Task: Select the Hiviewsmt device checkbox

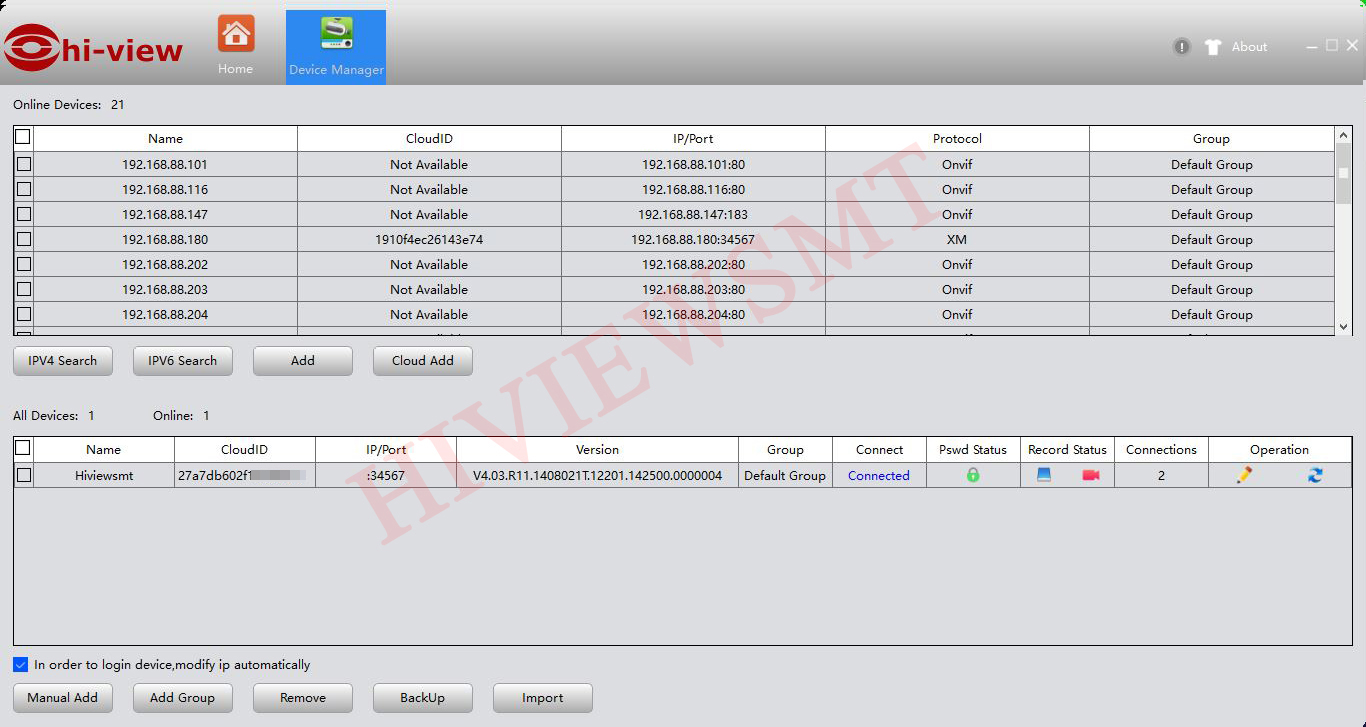Action: point(24,476)
